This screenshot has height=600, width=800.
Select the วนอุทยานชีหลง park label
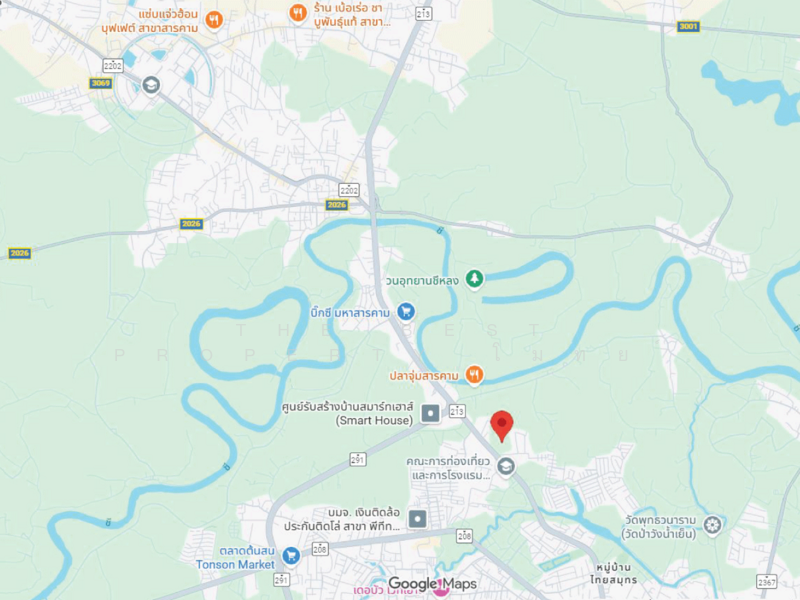(x=422, y=281)
